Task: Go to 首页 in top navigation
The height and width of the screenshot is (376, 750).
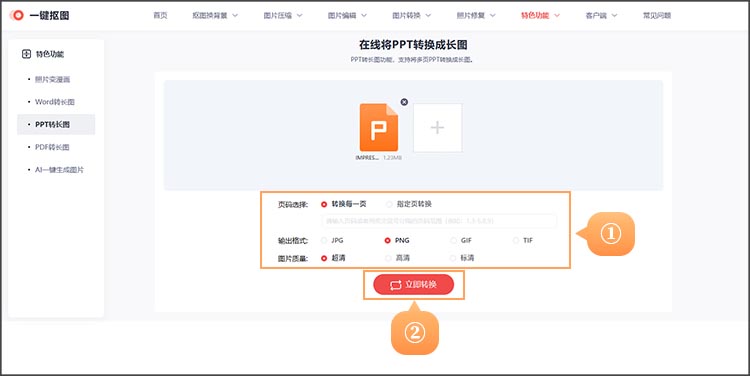Action: [x=160, y=16]
